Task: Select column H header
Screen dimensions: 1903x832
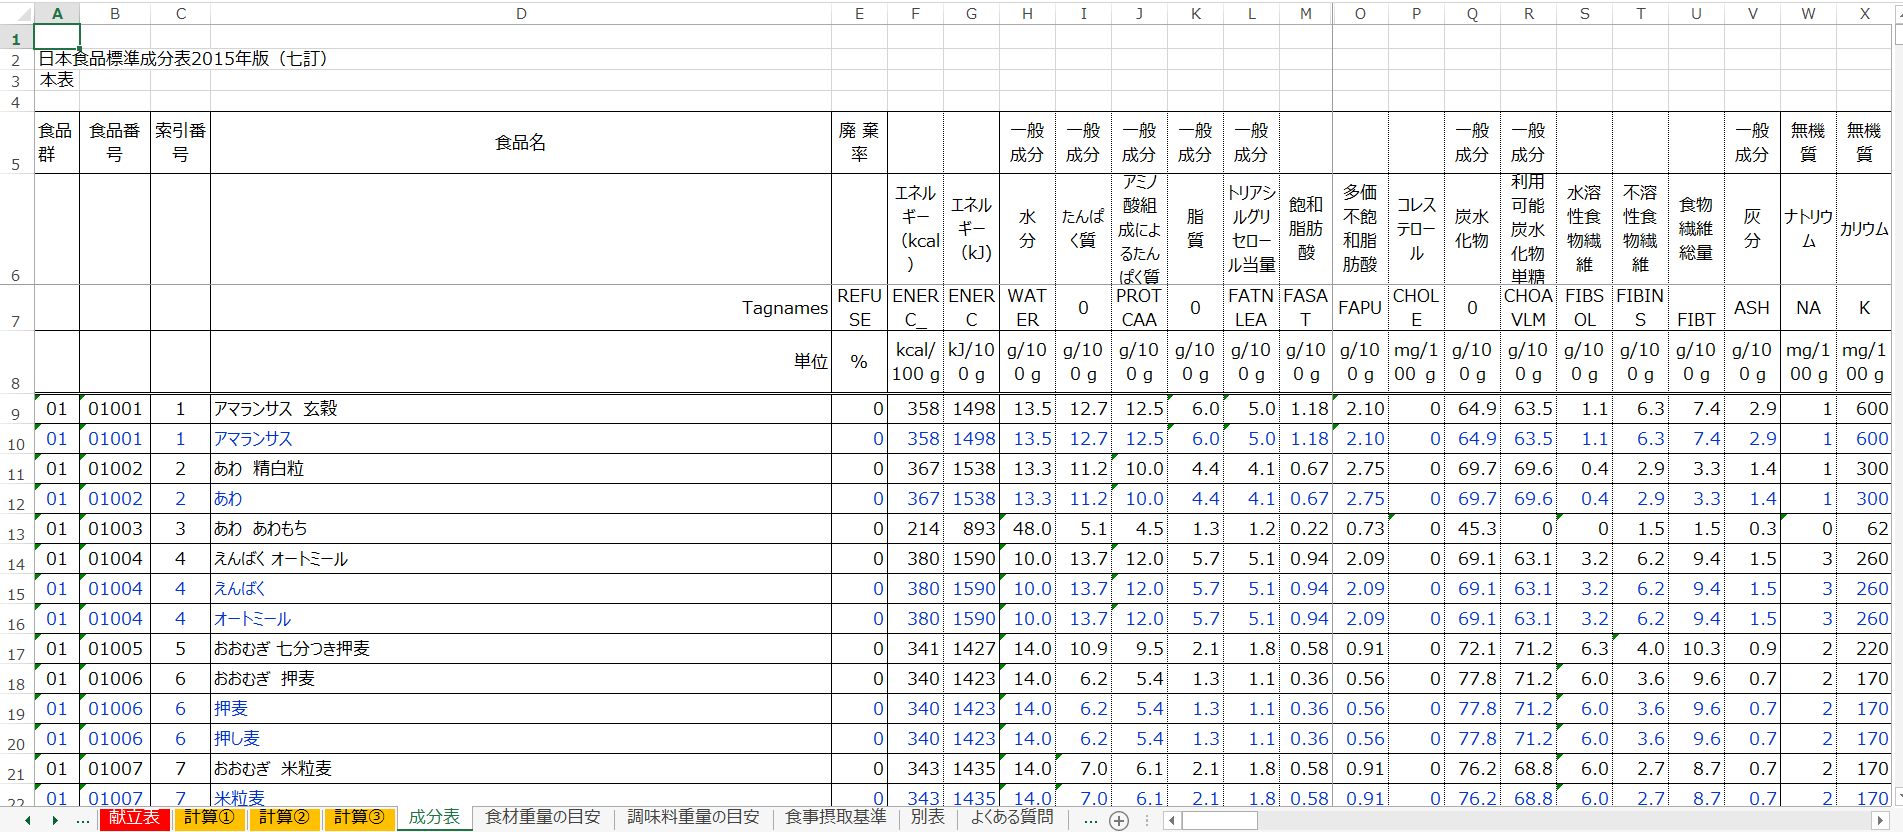Action: point(1027,14)
